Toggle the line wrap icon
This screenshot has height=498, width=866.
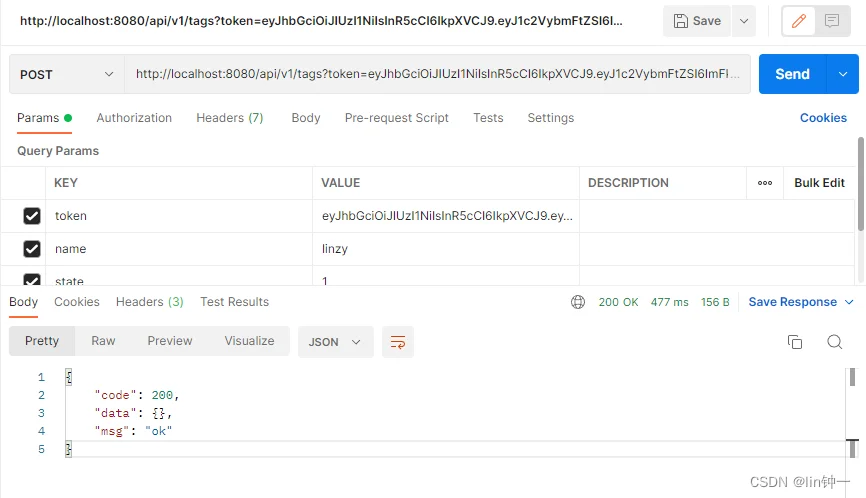pyautogui.click(x=398, y=342)
